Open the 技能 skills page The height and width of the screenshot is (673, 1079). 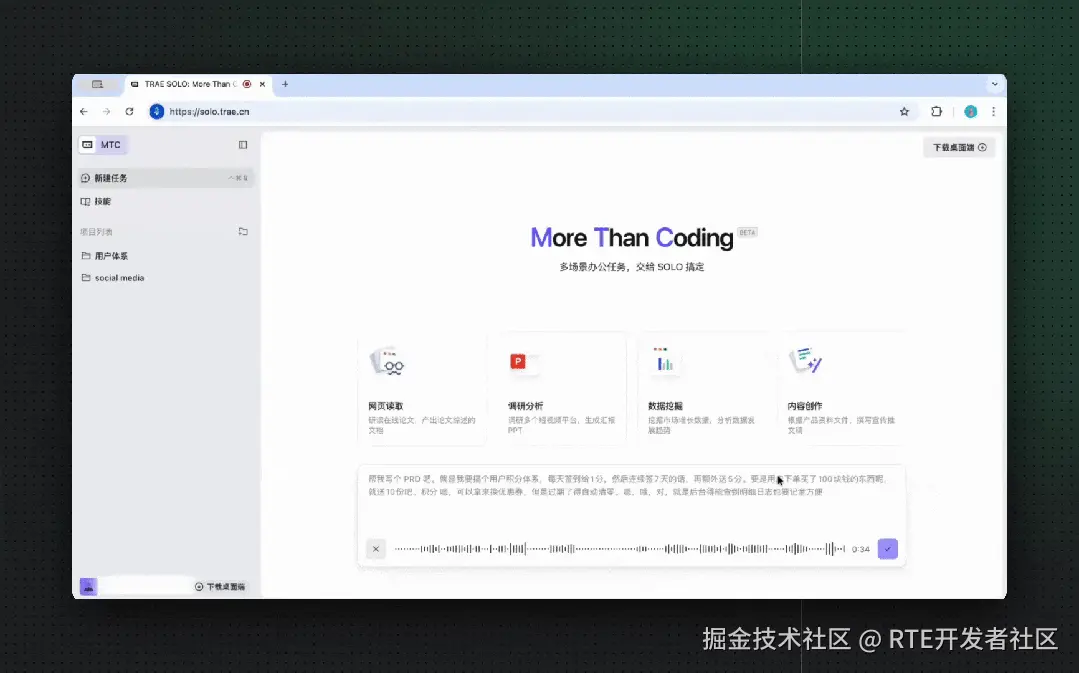(x=166, y=202)
